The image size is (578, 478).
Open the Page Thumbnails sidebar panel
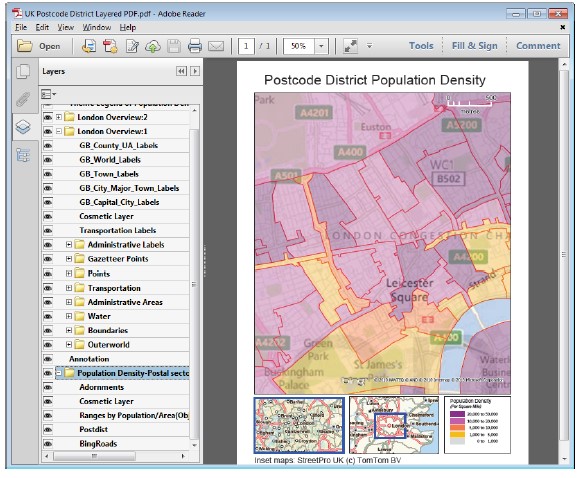pyautogui.click(x=23, y=71)
